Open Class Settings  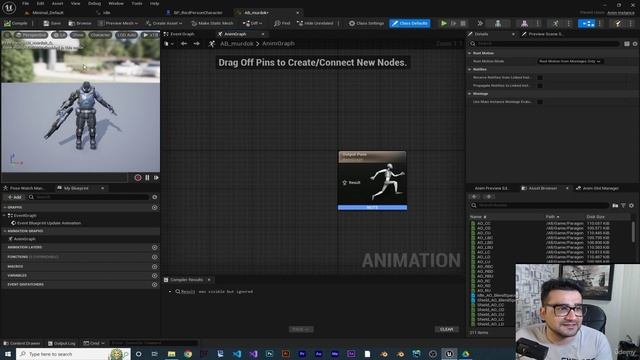366,23
